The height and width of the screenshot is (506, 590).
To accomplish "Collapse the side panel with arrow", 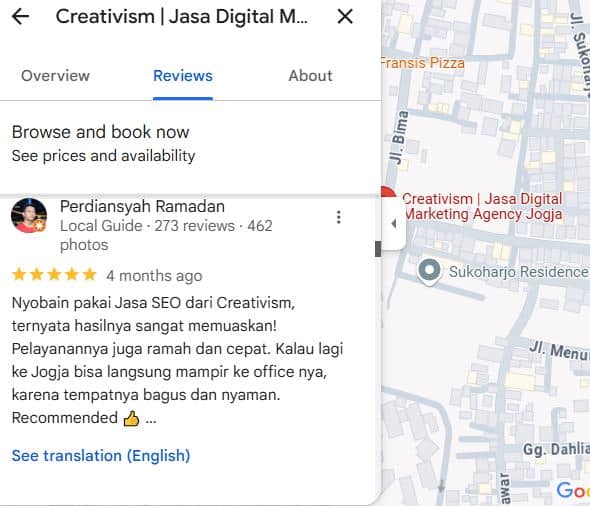I will coord(394,223).
